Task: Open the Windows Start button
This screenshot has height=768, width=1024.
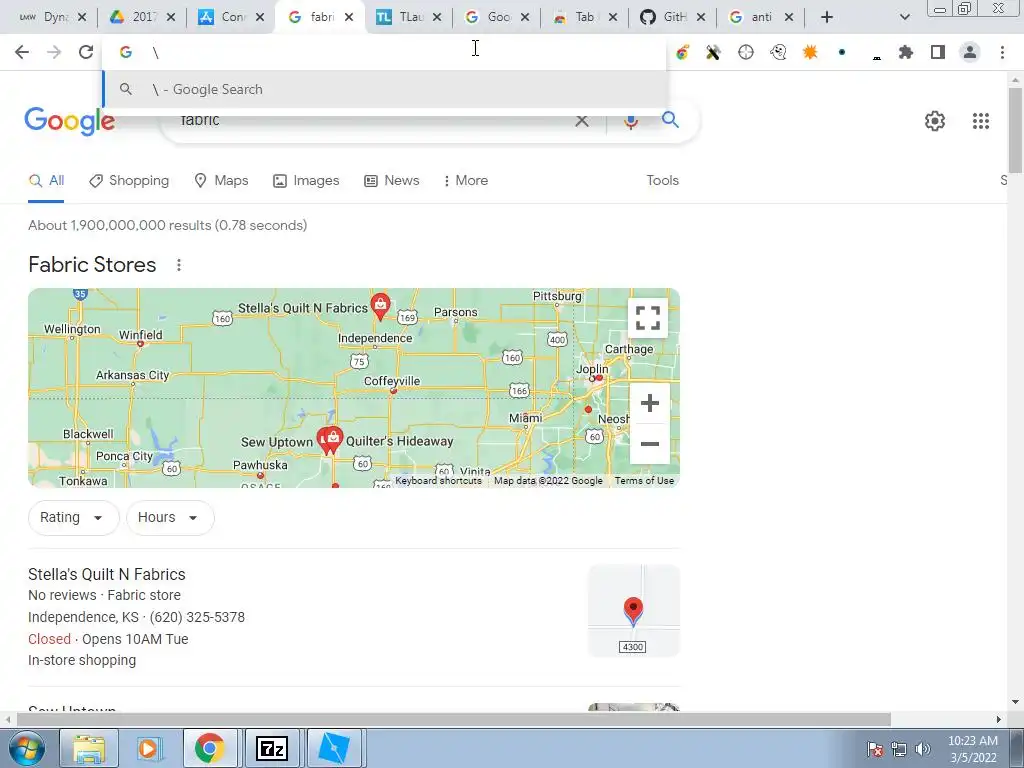Action: point(25,748)
